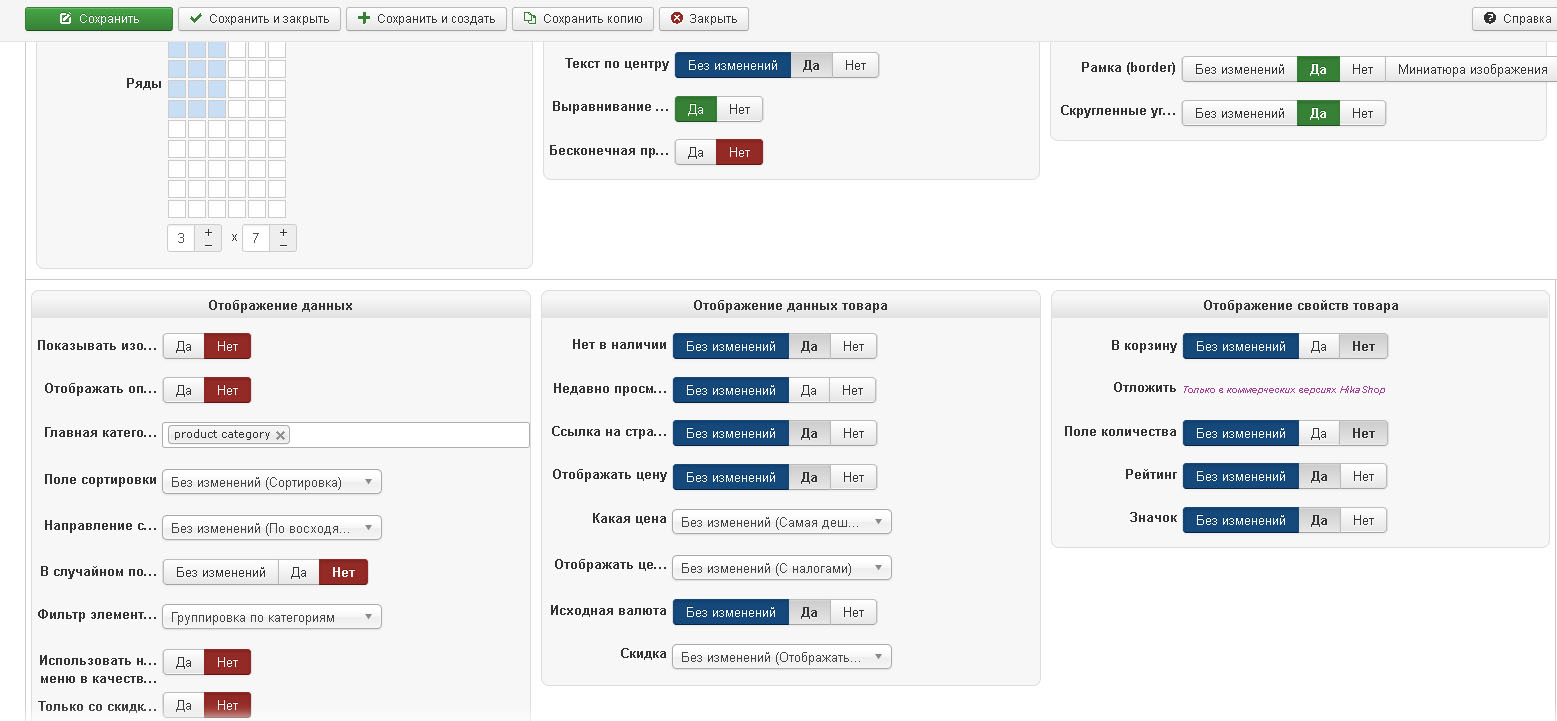Expand the Фильтр элемент... dropdown
This screenshot has height=721, width=1557.
click(x=271, y=617)
